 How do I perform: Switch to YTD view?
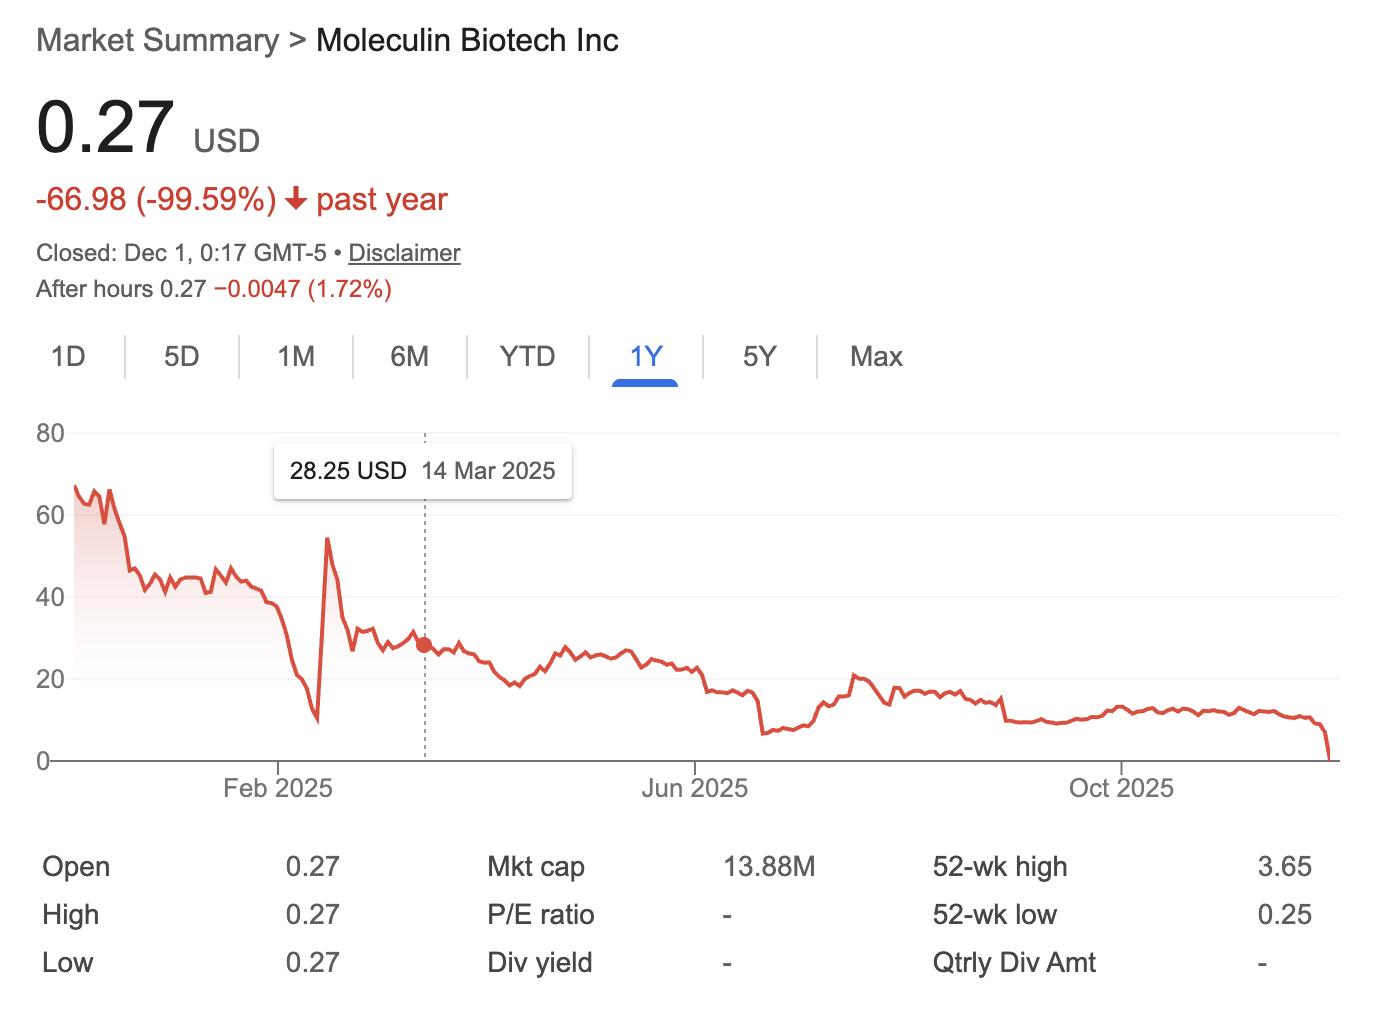(527, 356)
